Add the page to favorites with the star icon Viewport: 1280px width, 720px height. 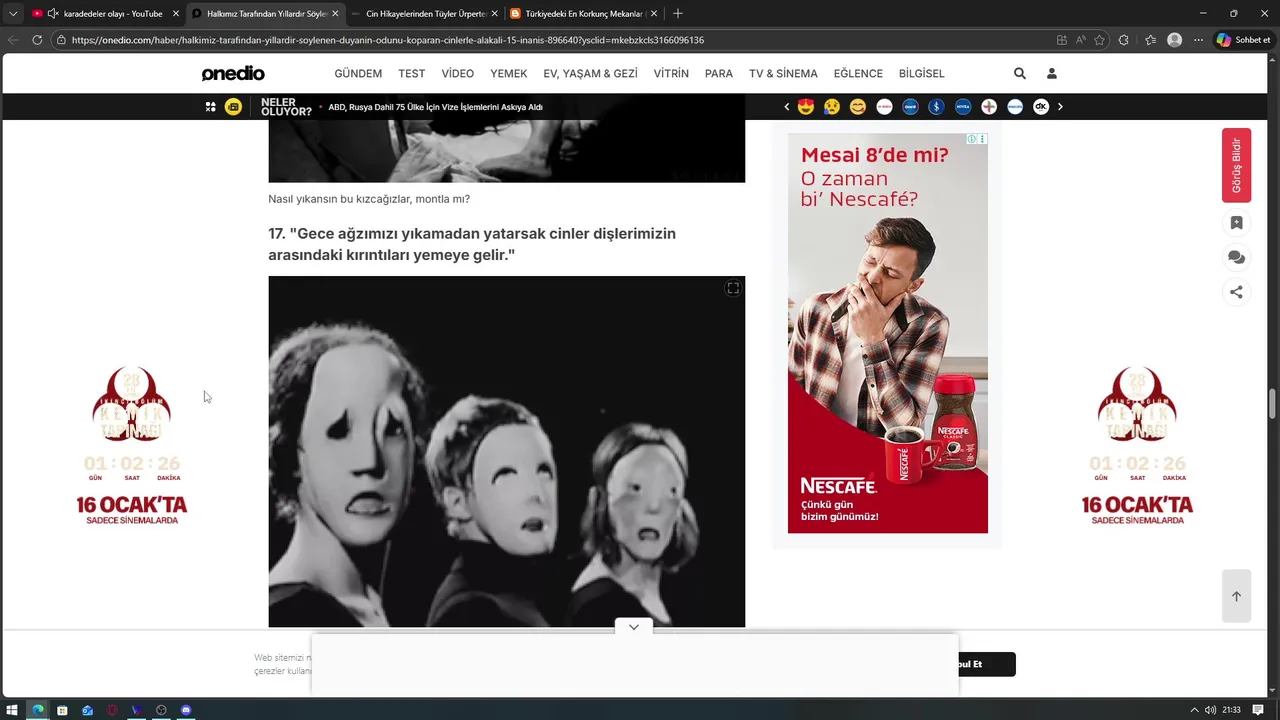click(x=1100, y=40)
